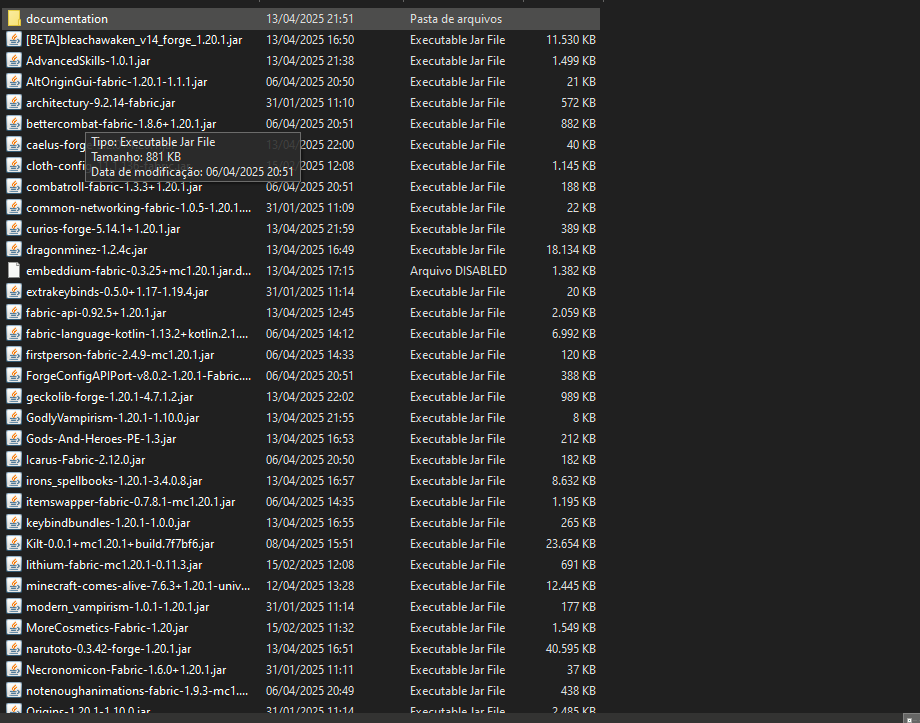The image size is (920, 723).
Task: Click jar icon of bleachawaken_v14_forge file
Action: 14,40
